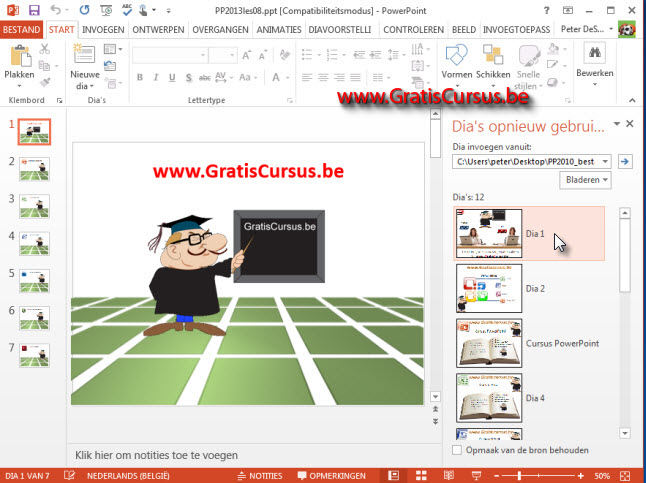
Task: Adjust the zoom slider handle
Action: 520,476
